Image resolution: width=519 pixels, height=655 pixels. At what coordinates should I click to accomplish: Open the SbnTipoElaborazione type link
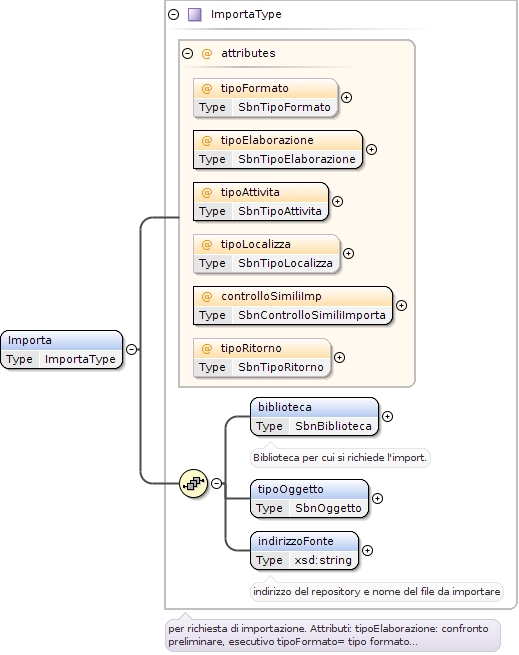tap(297, 159)
